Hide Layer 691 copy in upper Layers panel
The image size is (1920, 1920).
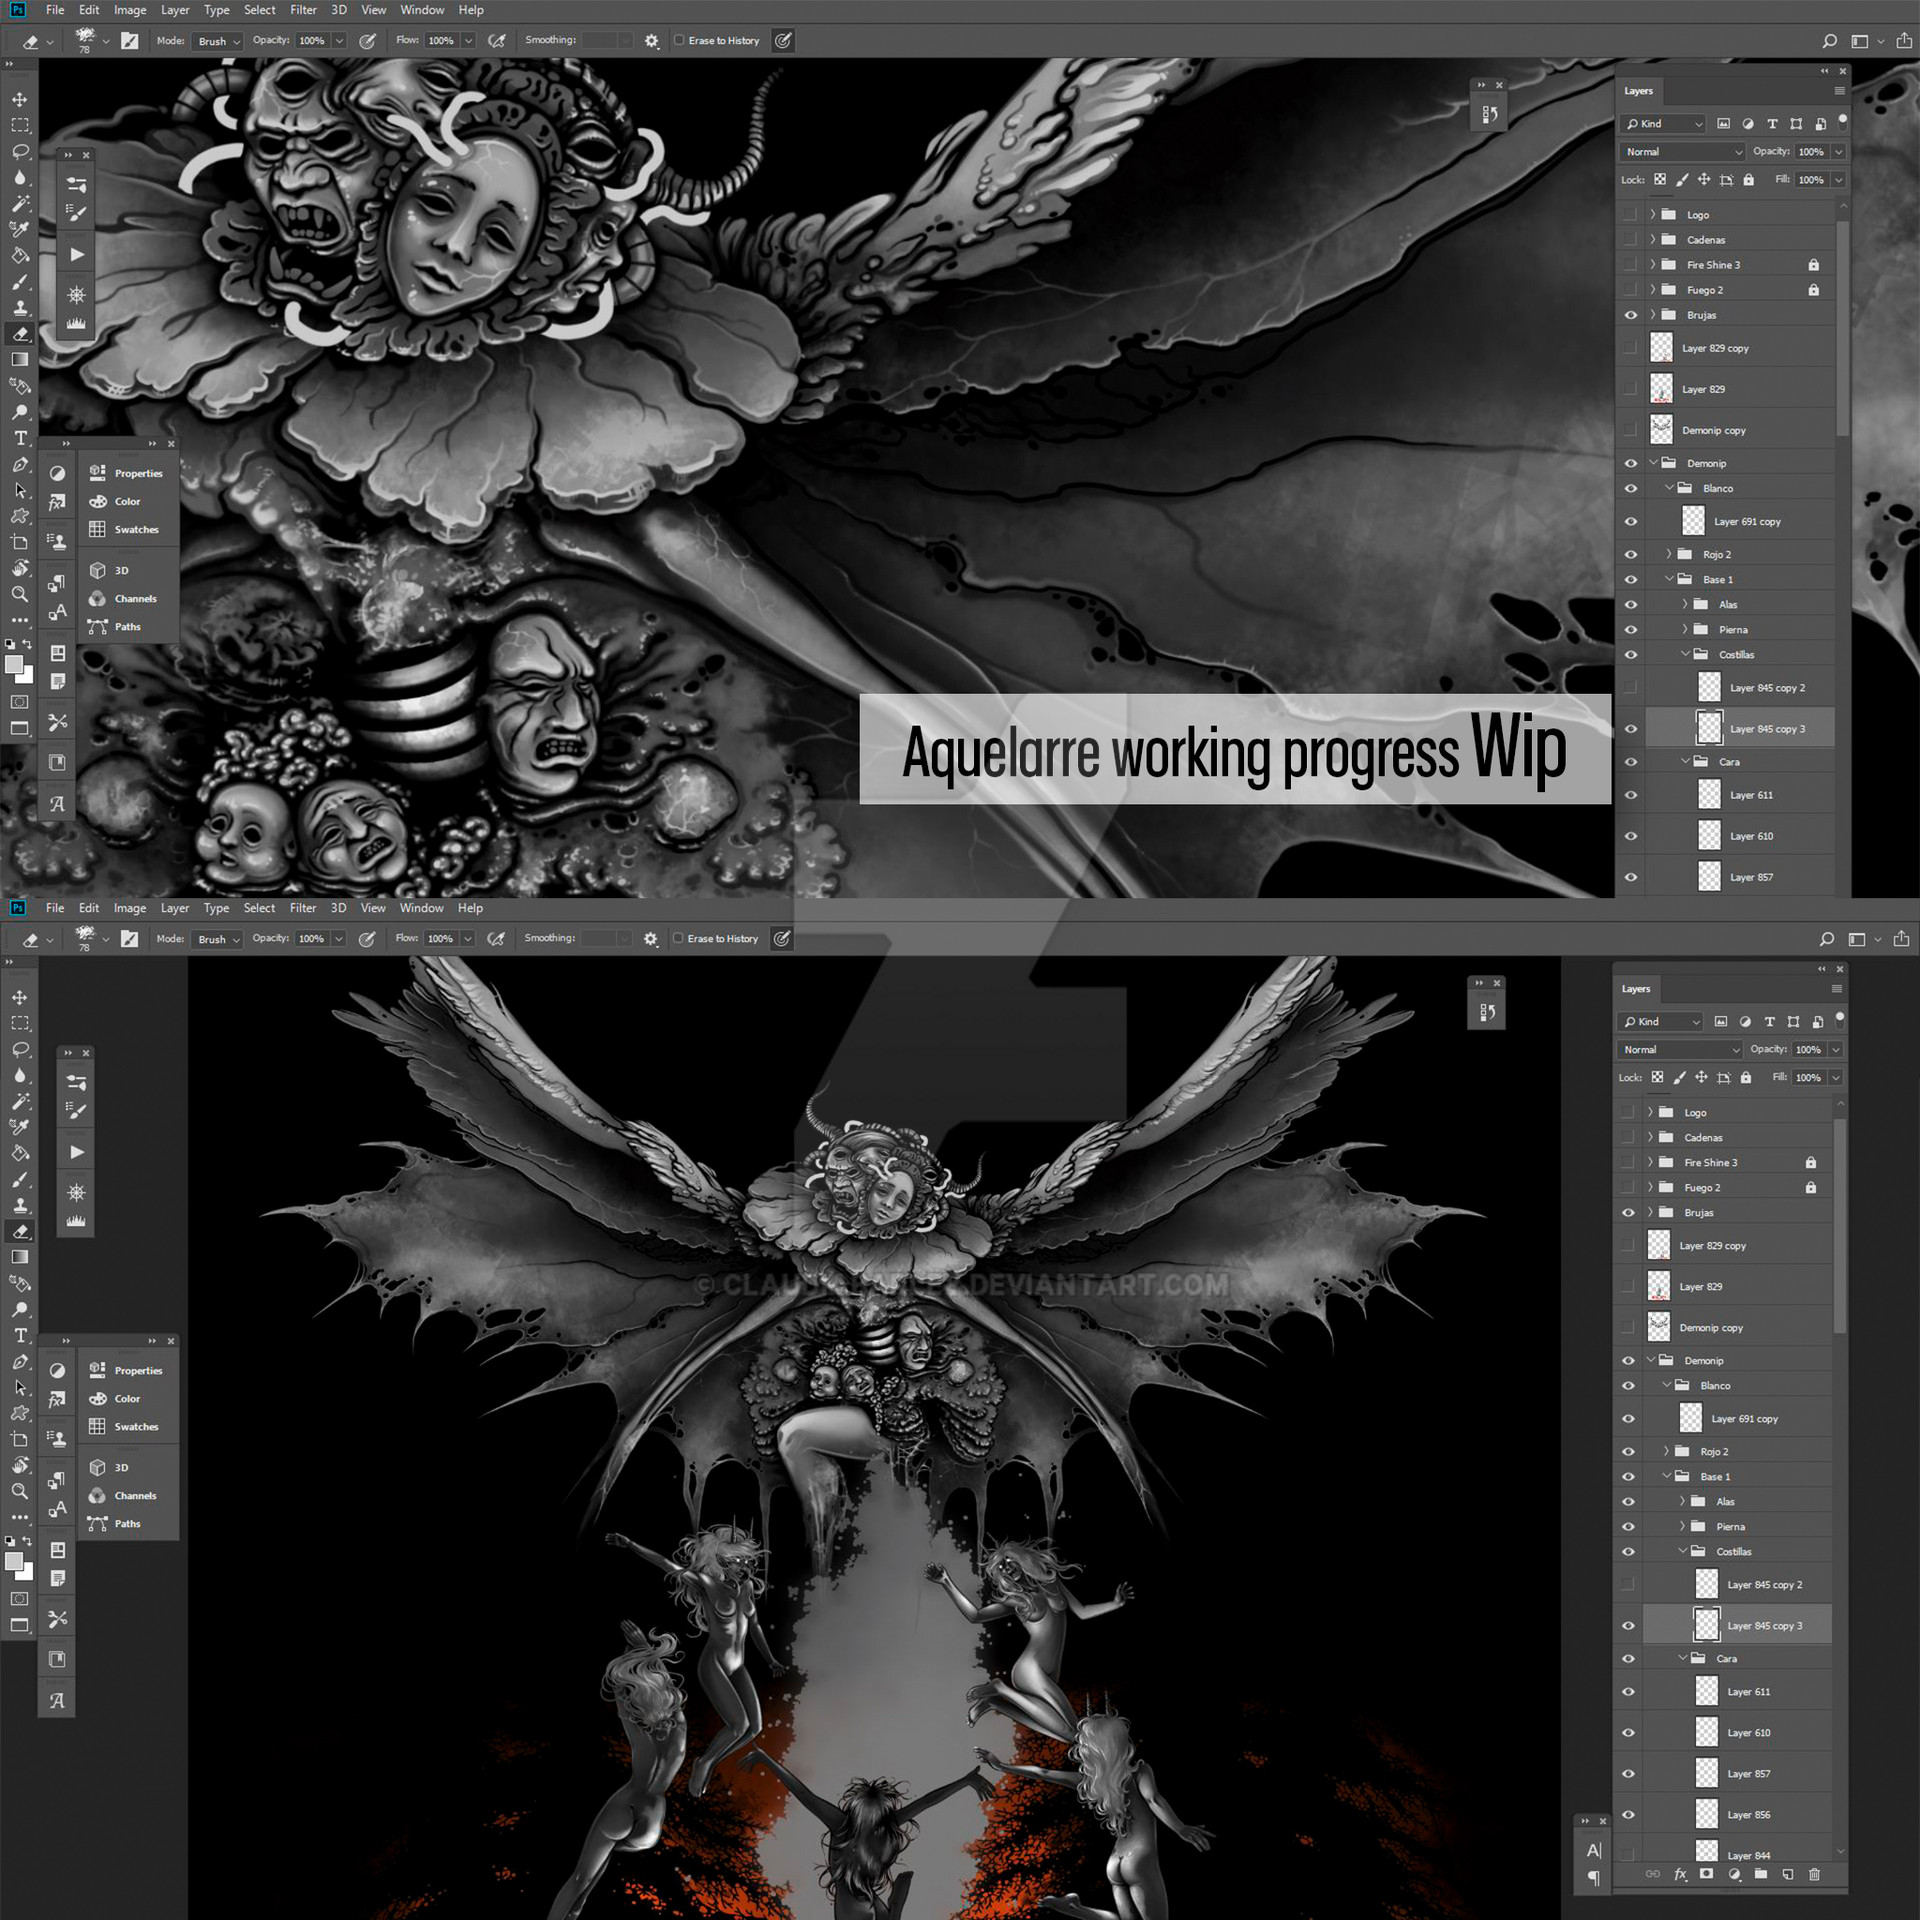pos(1631,522)
